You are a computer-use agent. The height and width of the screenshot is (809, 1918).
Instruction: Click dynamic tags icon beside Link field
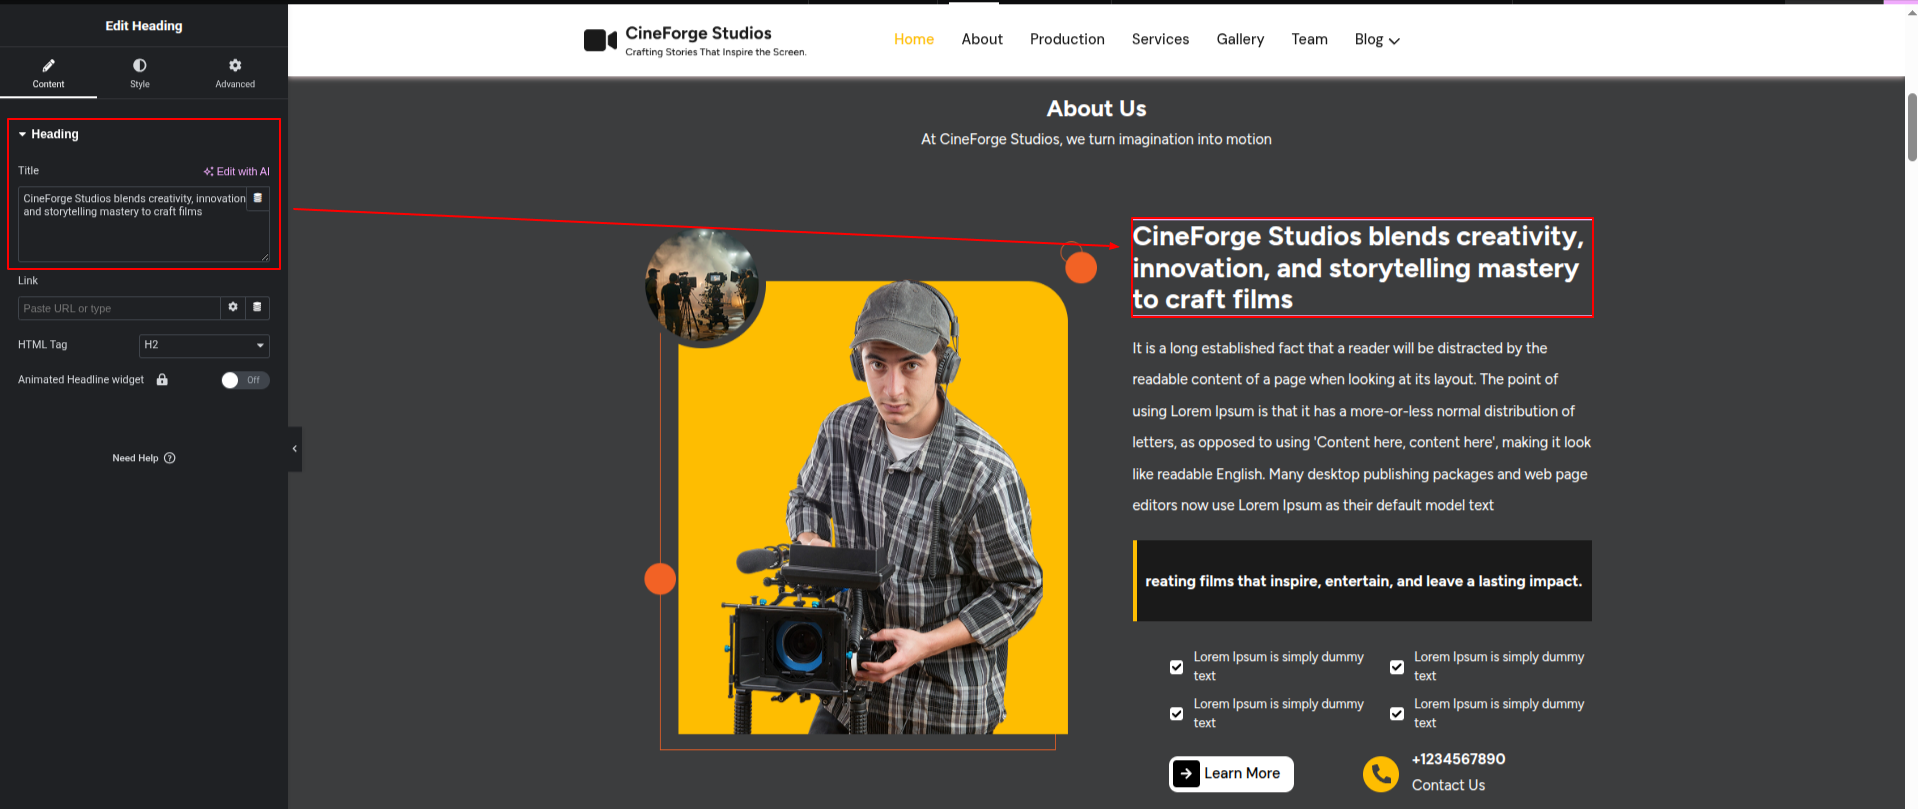(257, 308)
